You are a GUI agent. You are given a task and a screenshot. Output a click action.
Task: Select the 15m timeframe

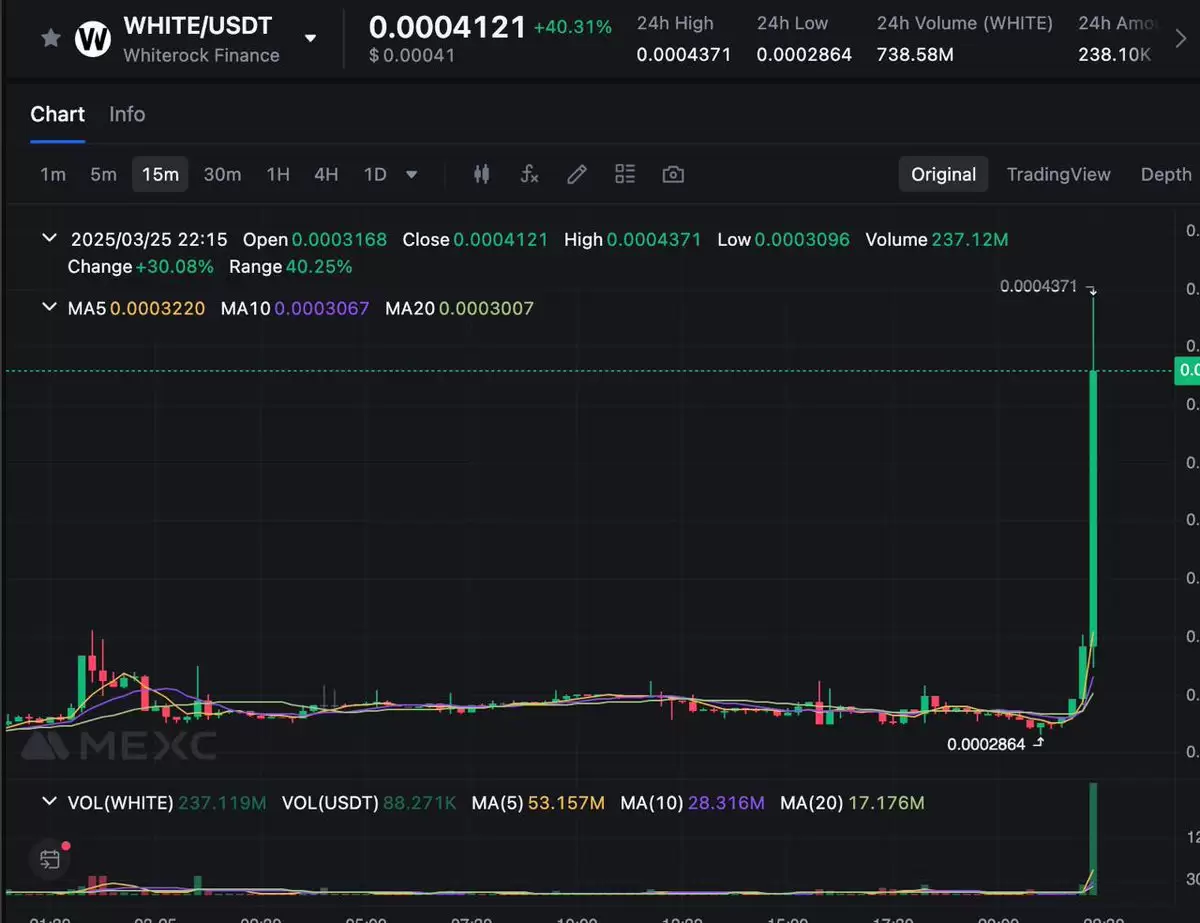click(160, 174)
